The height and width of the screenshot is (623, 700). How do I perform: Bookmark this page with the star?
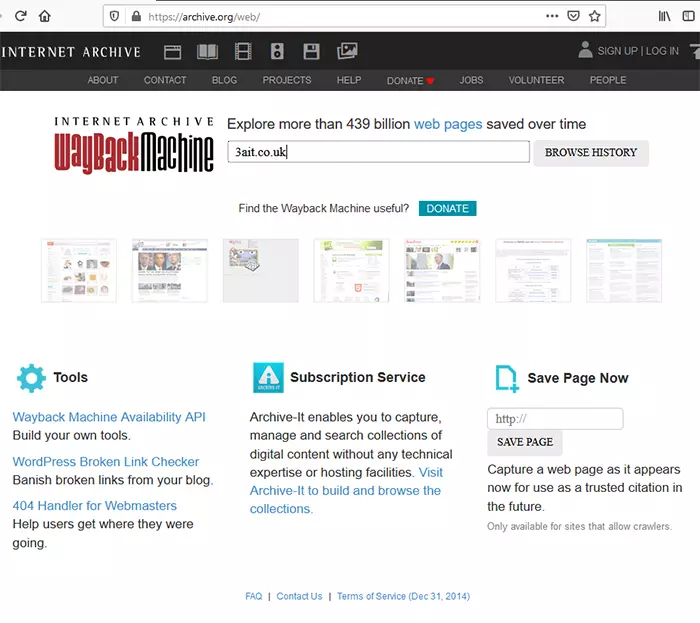coord(594,17)
